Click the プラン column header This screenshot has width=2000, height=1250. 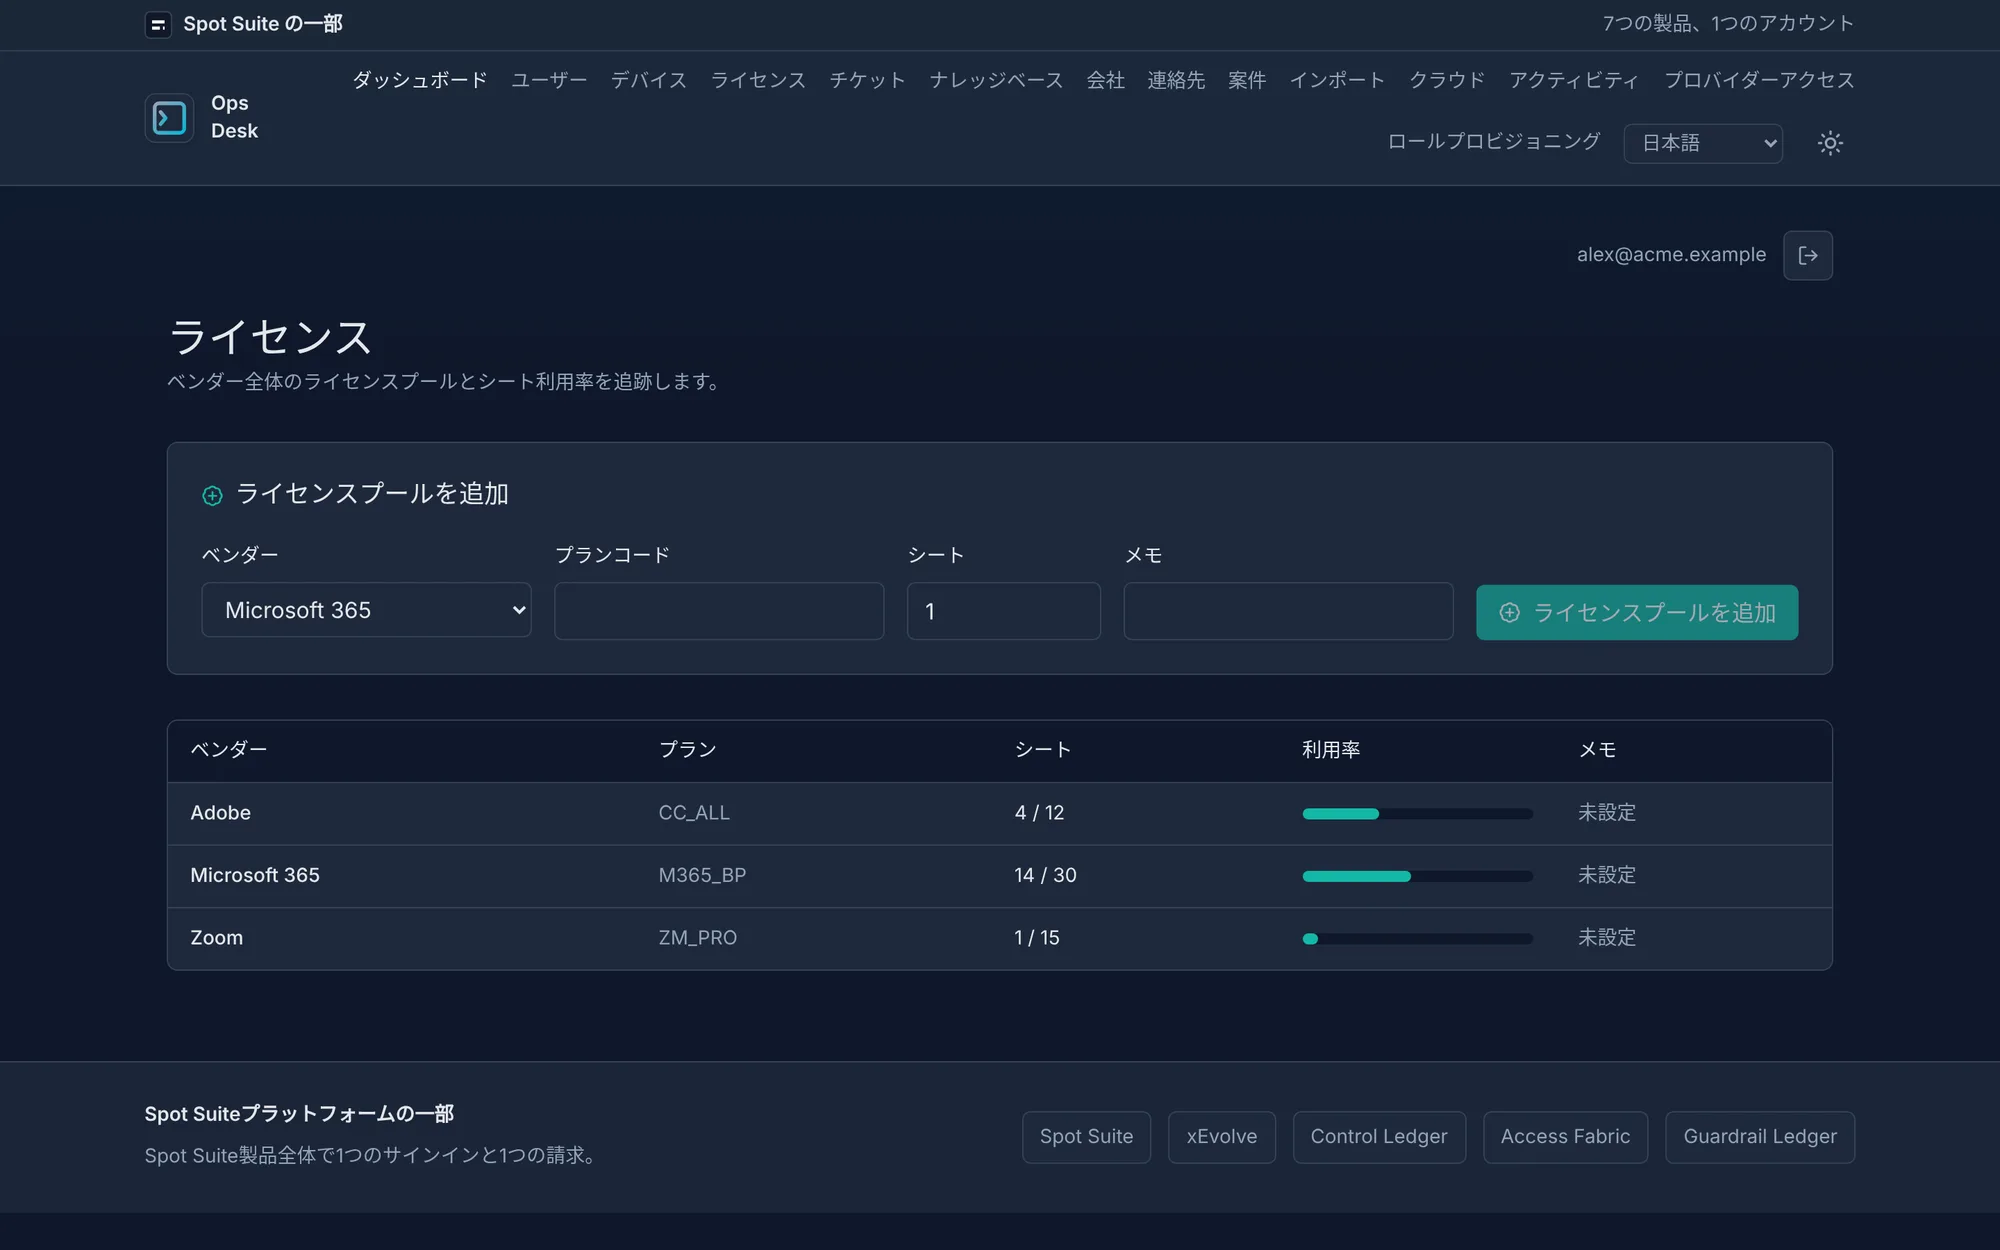click(687, 750)
